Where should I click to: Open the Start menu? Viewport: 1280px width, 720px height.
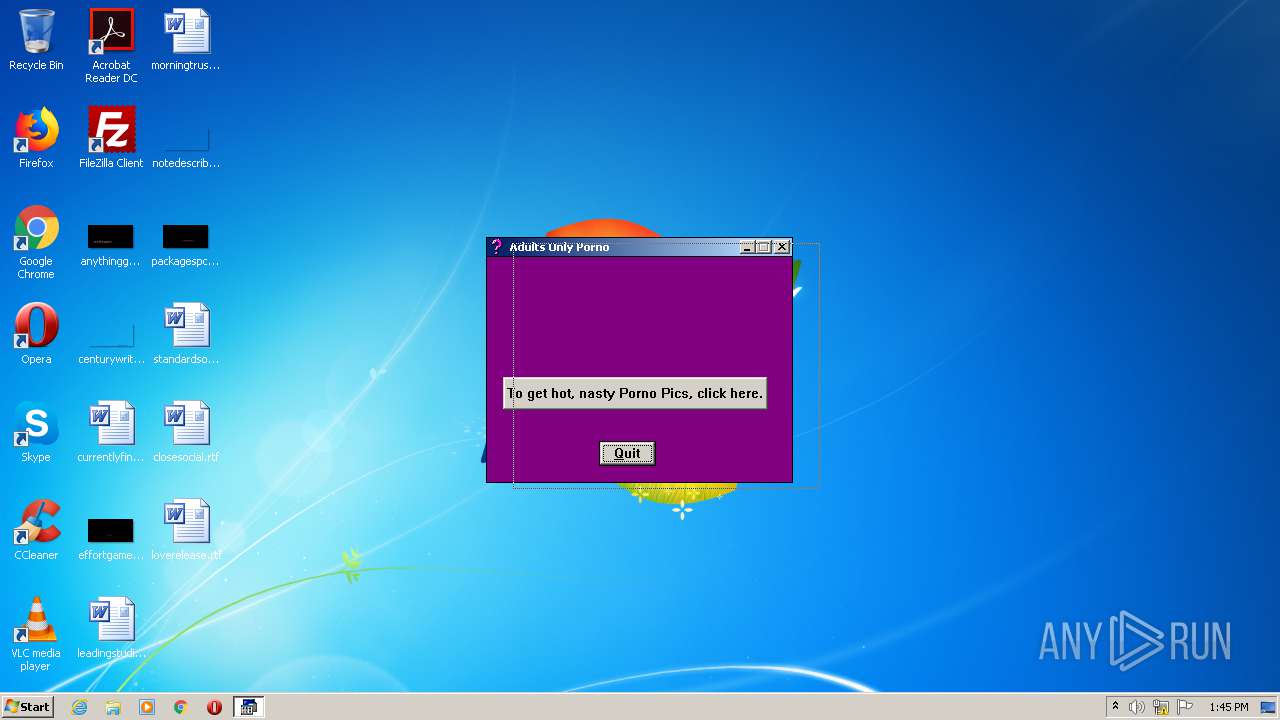point(28,707)
